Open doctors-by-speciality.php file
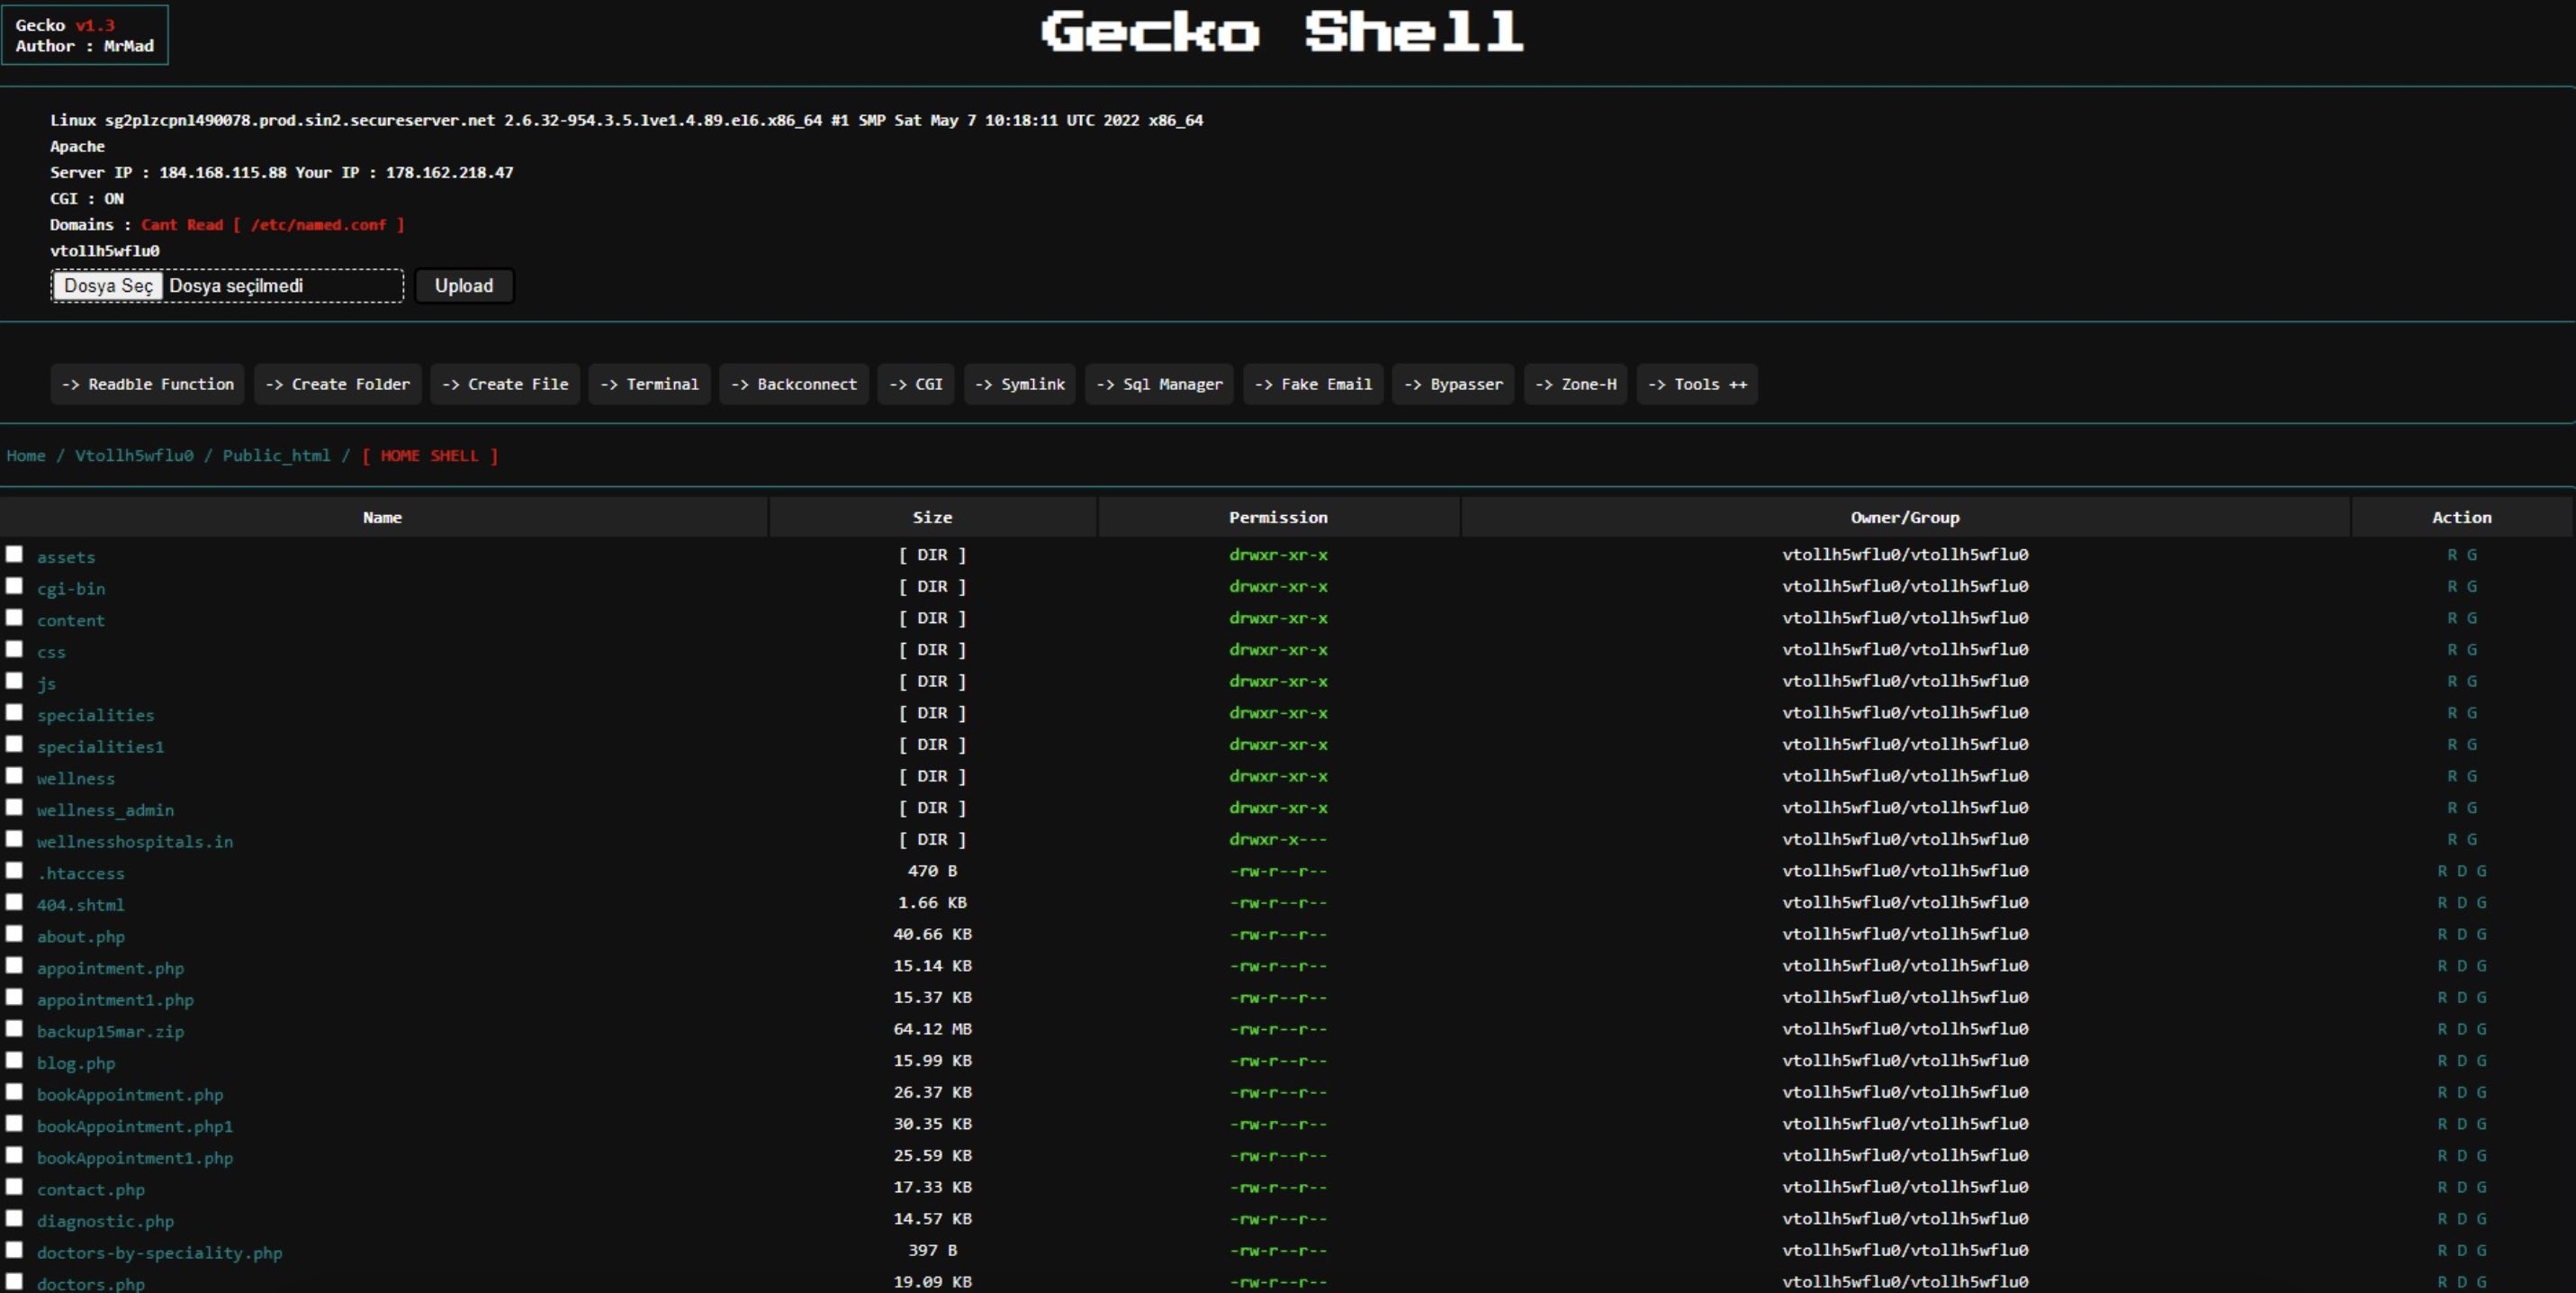This screenshot has height=1293, width=2576. point(160,1253)
